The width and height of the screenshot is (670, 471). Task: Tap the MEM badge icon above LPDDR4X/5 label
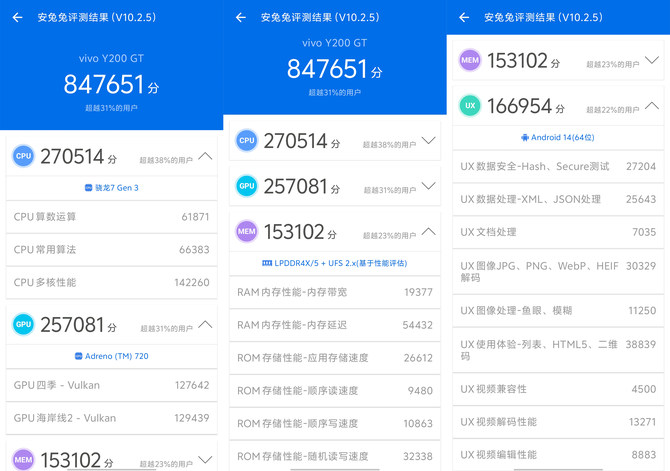[247, 231]
